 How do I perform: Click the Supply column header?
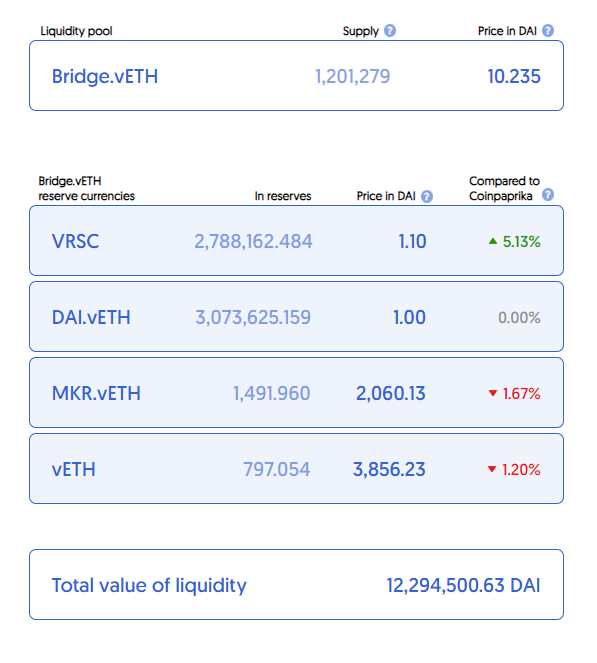pos(361,31)
